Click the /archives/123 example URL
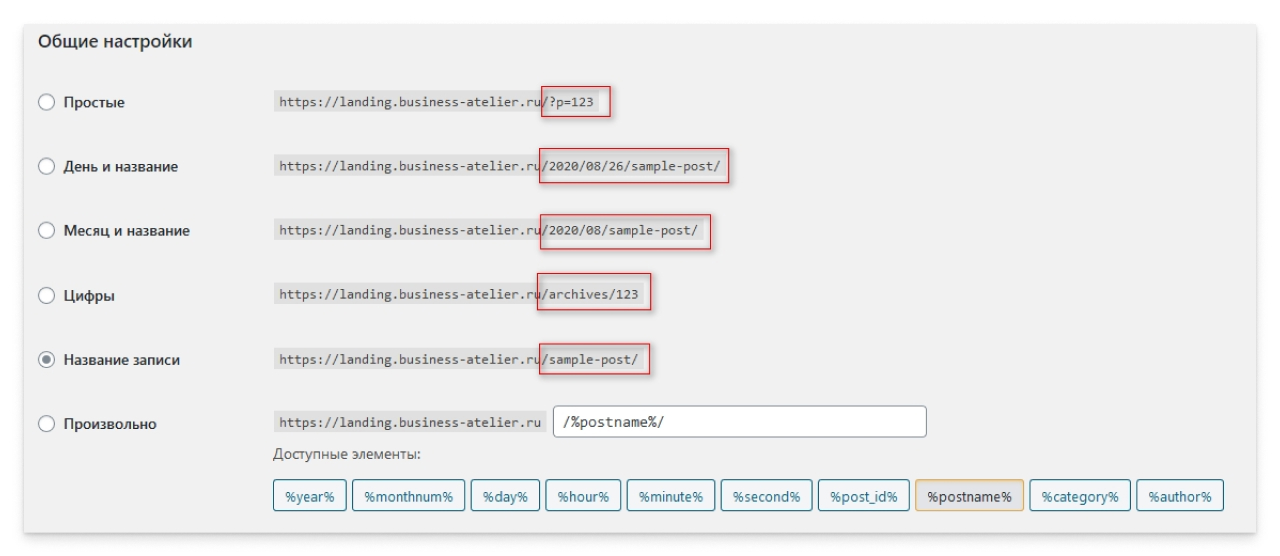This screenshot has width=1280, height=556. click(594, 295)
